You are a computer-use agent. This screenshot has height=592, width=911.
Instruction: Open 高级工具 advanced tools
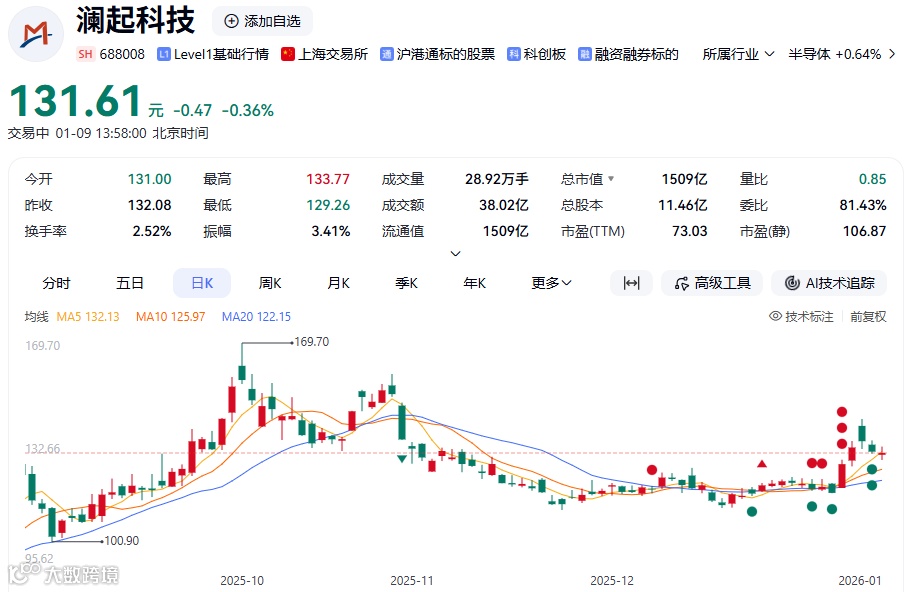(x=712, y=283)
